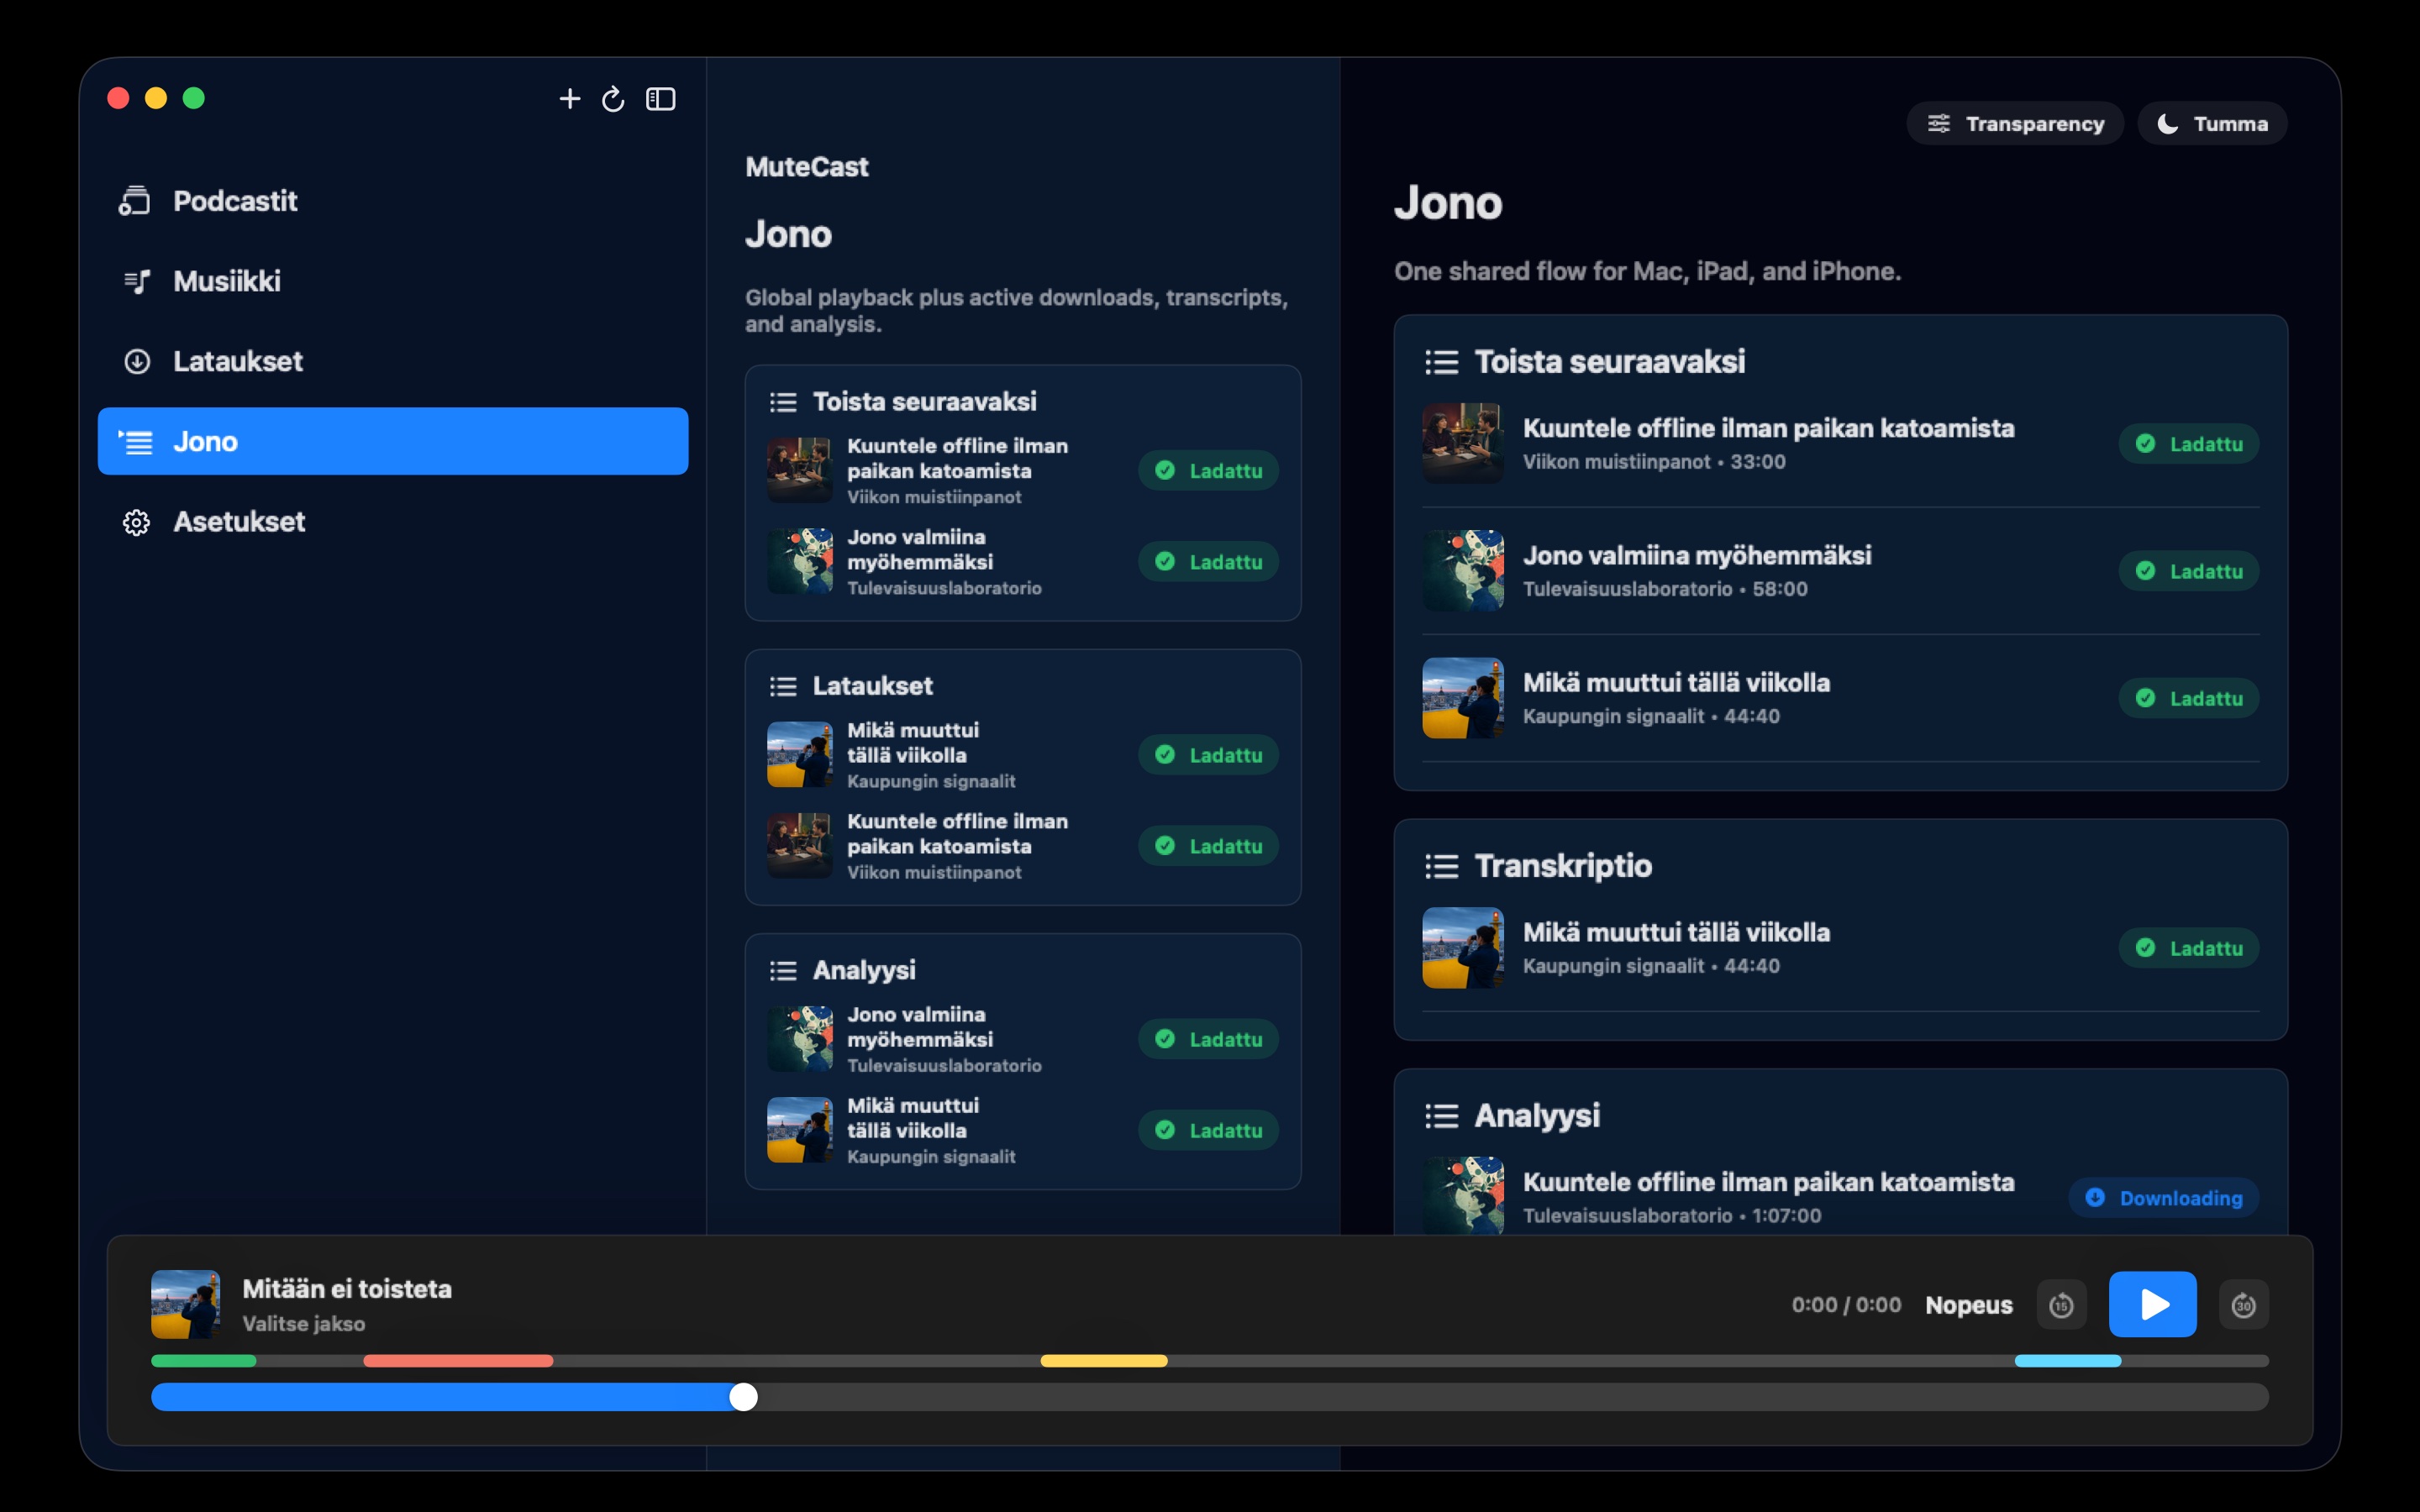The height and width of the screenshot is (1512, 2420).
Task: Open the Nopeus speed control
Action: coord(1968,1305)
